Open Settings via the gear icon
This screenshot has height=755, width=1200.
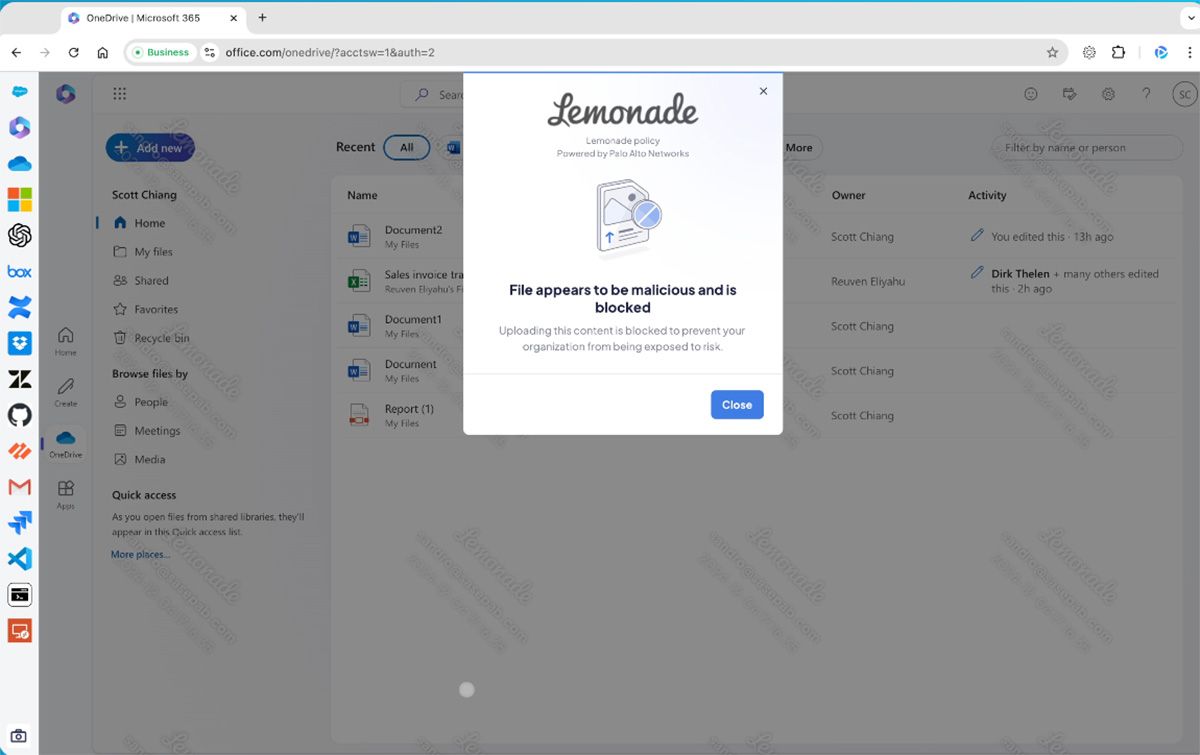(1108, 93)
